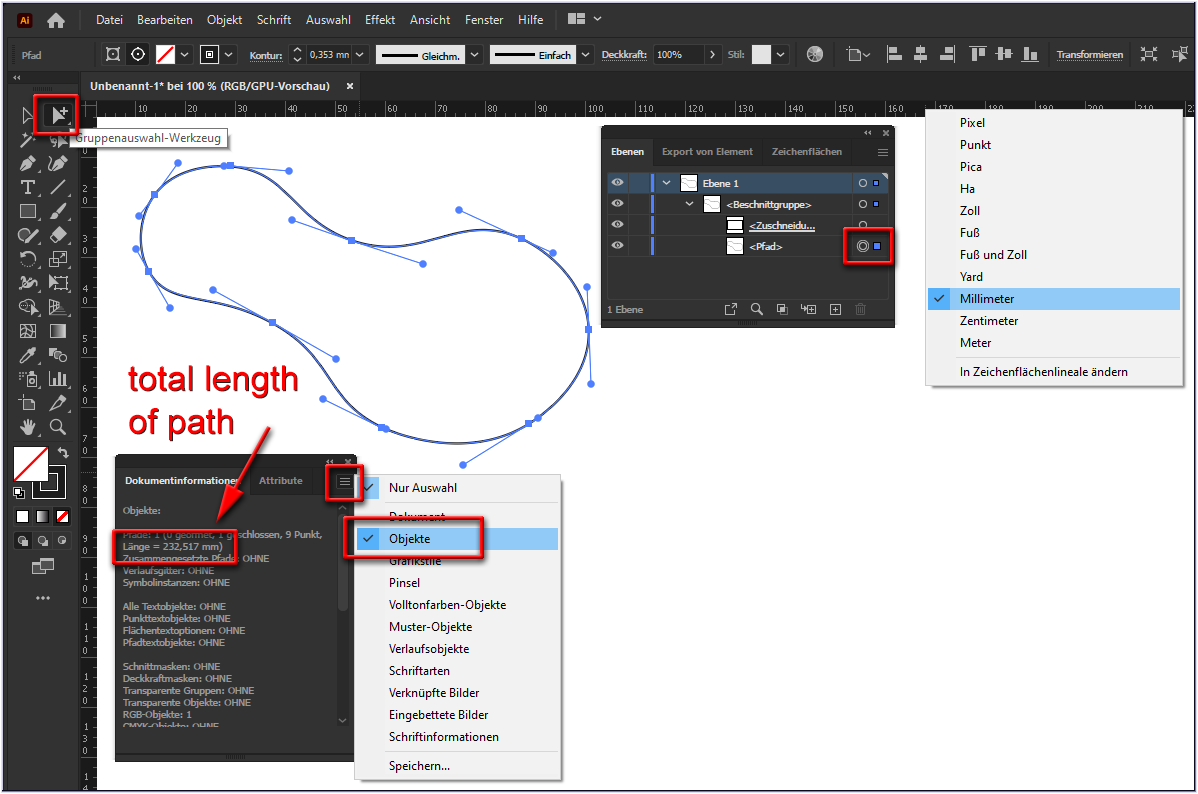
Task: Select the Zoom tool
Action: point(58,427)
